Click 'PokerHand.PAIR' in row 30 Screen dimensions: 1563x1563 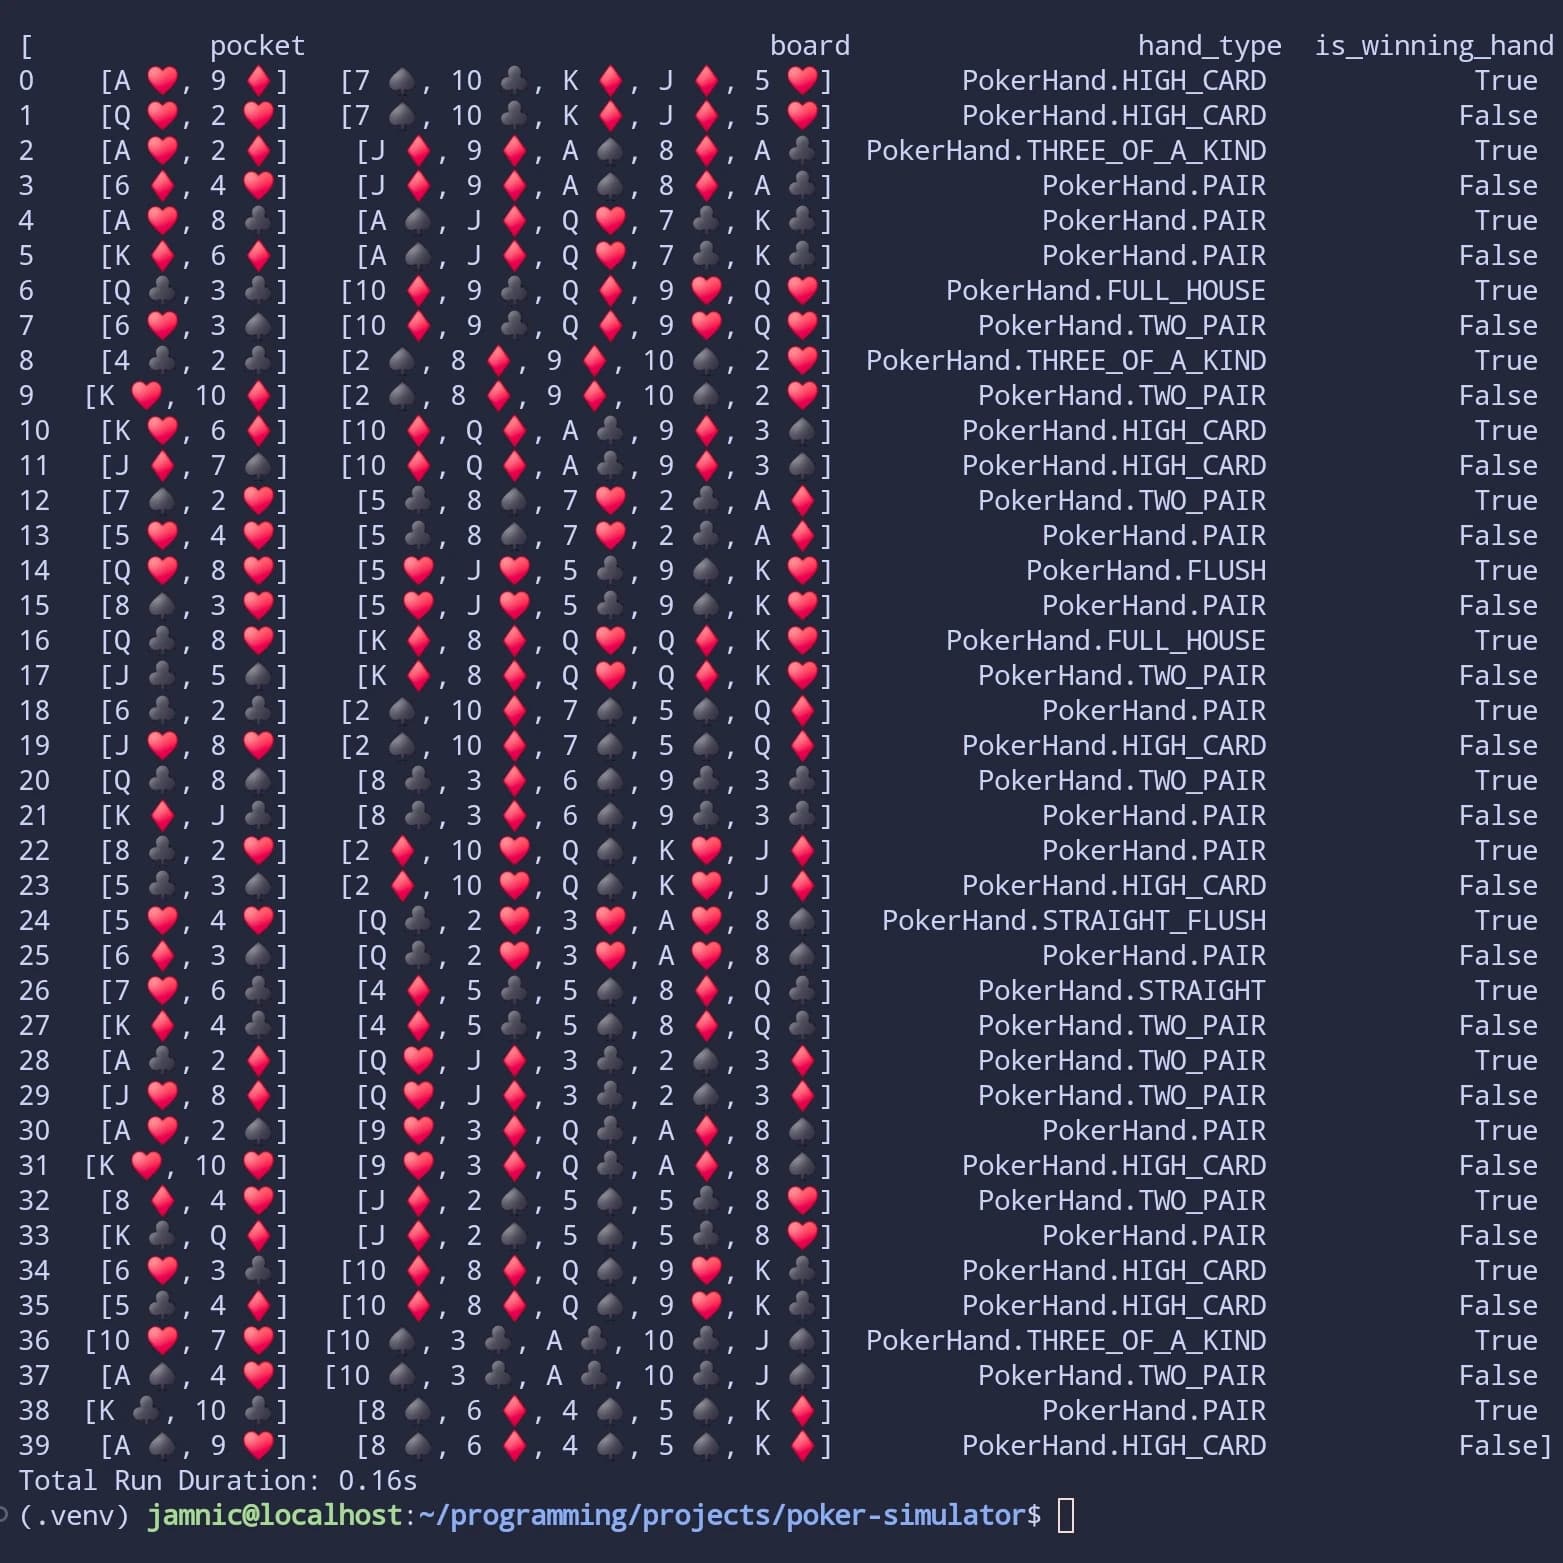point(1154,1131)
